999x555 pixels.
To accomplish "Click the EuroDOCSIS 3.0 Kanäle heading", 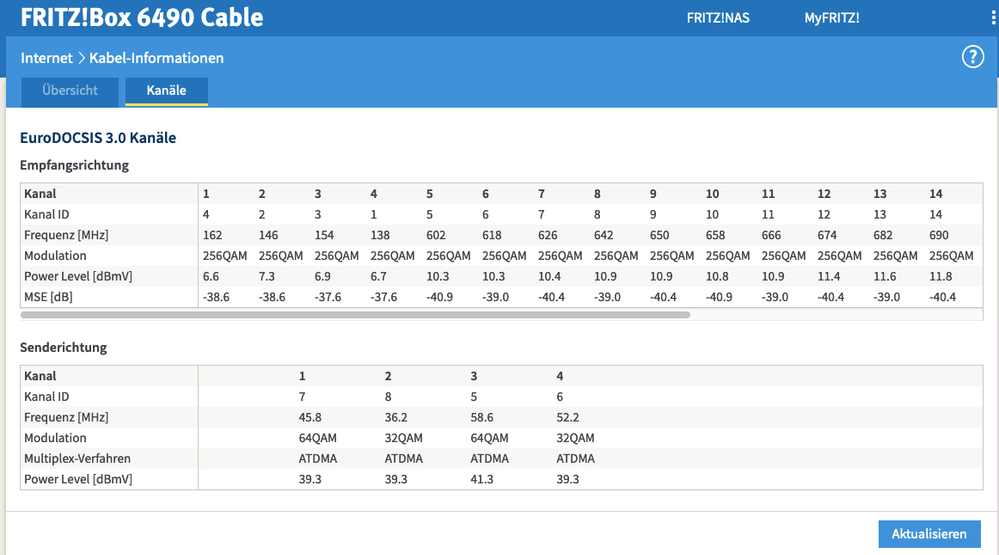I will [98, 138].
